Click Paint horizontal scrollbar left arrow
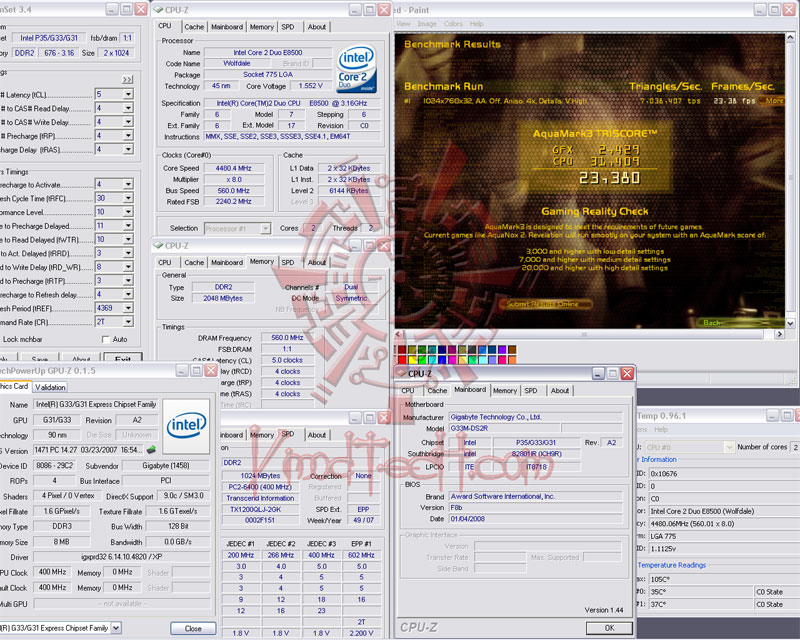Image resolution: width=800 pixels, height=640 pixels. tap(400, 334)
